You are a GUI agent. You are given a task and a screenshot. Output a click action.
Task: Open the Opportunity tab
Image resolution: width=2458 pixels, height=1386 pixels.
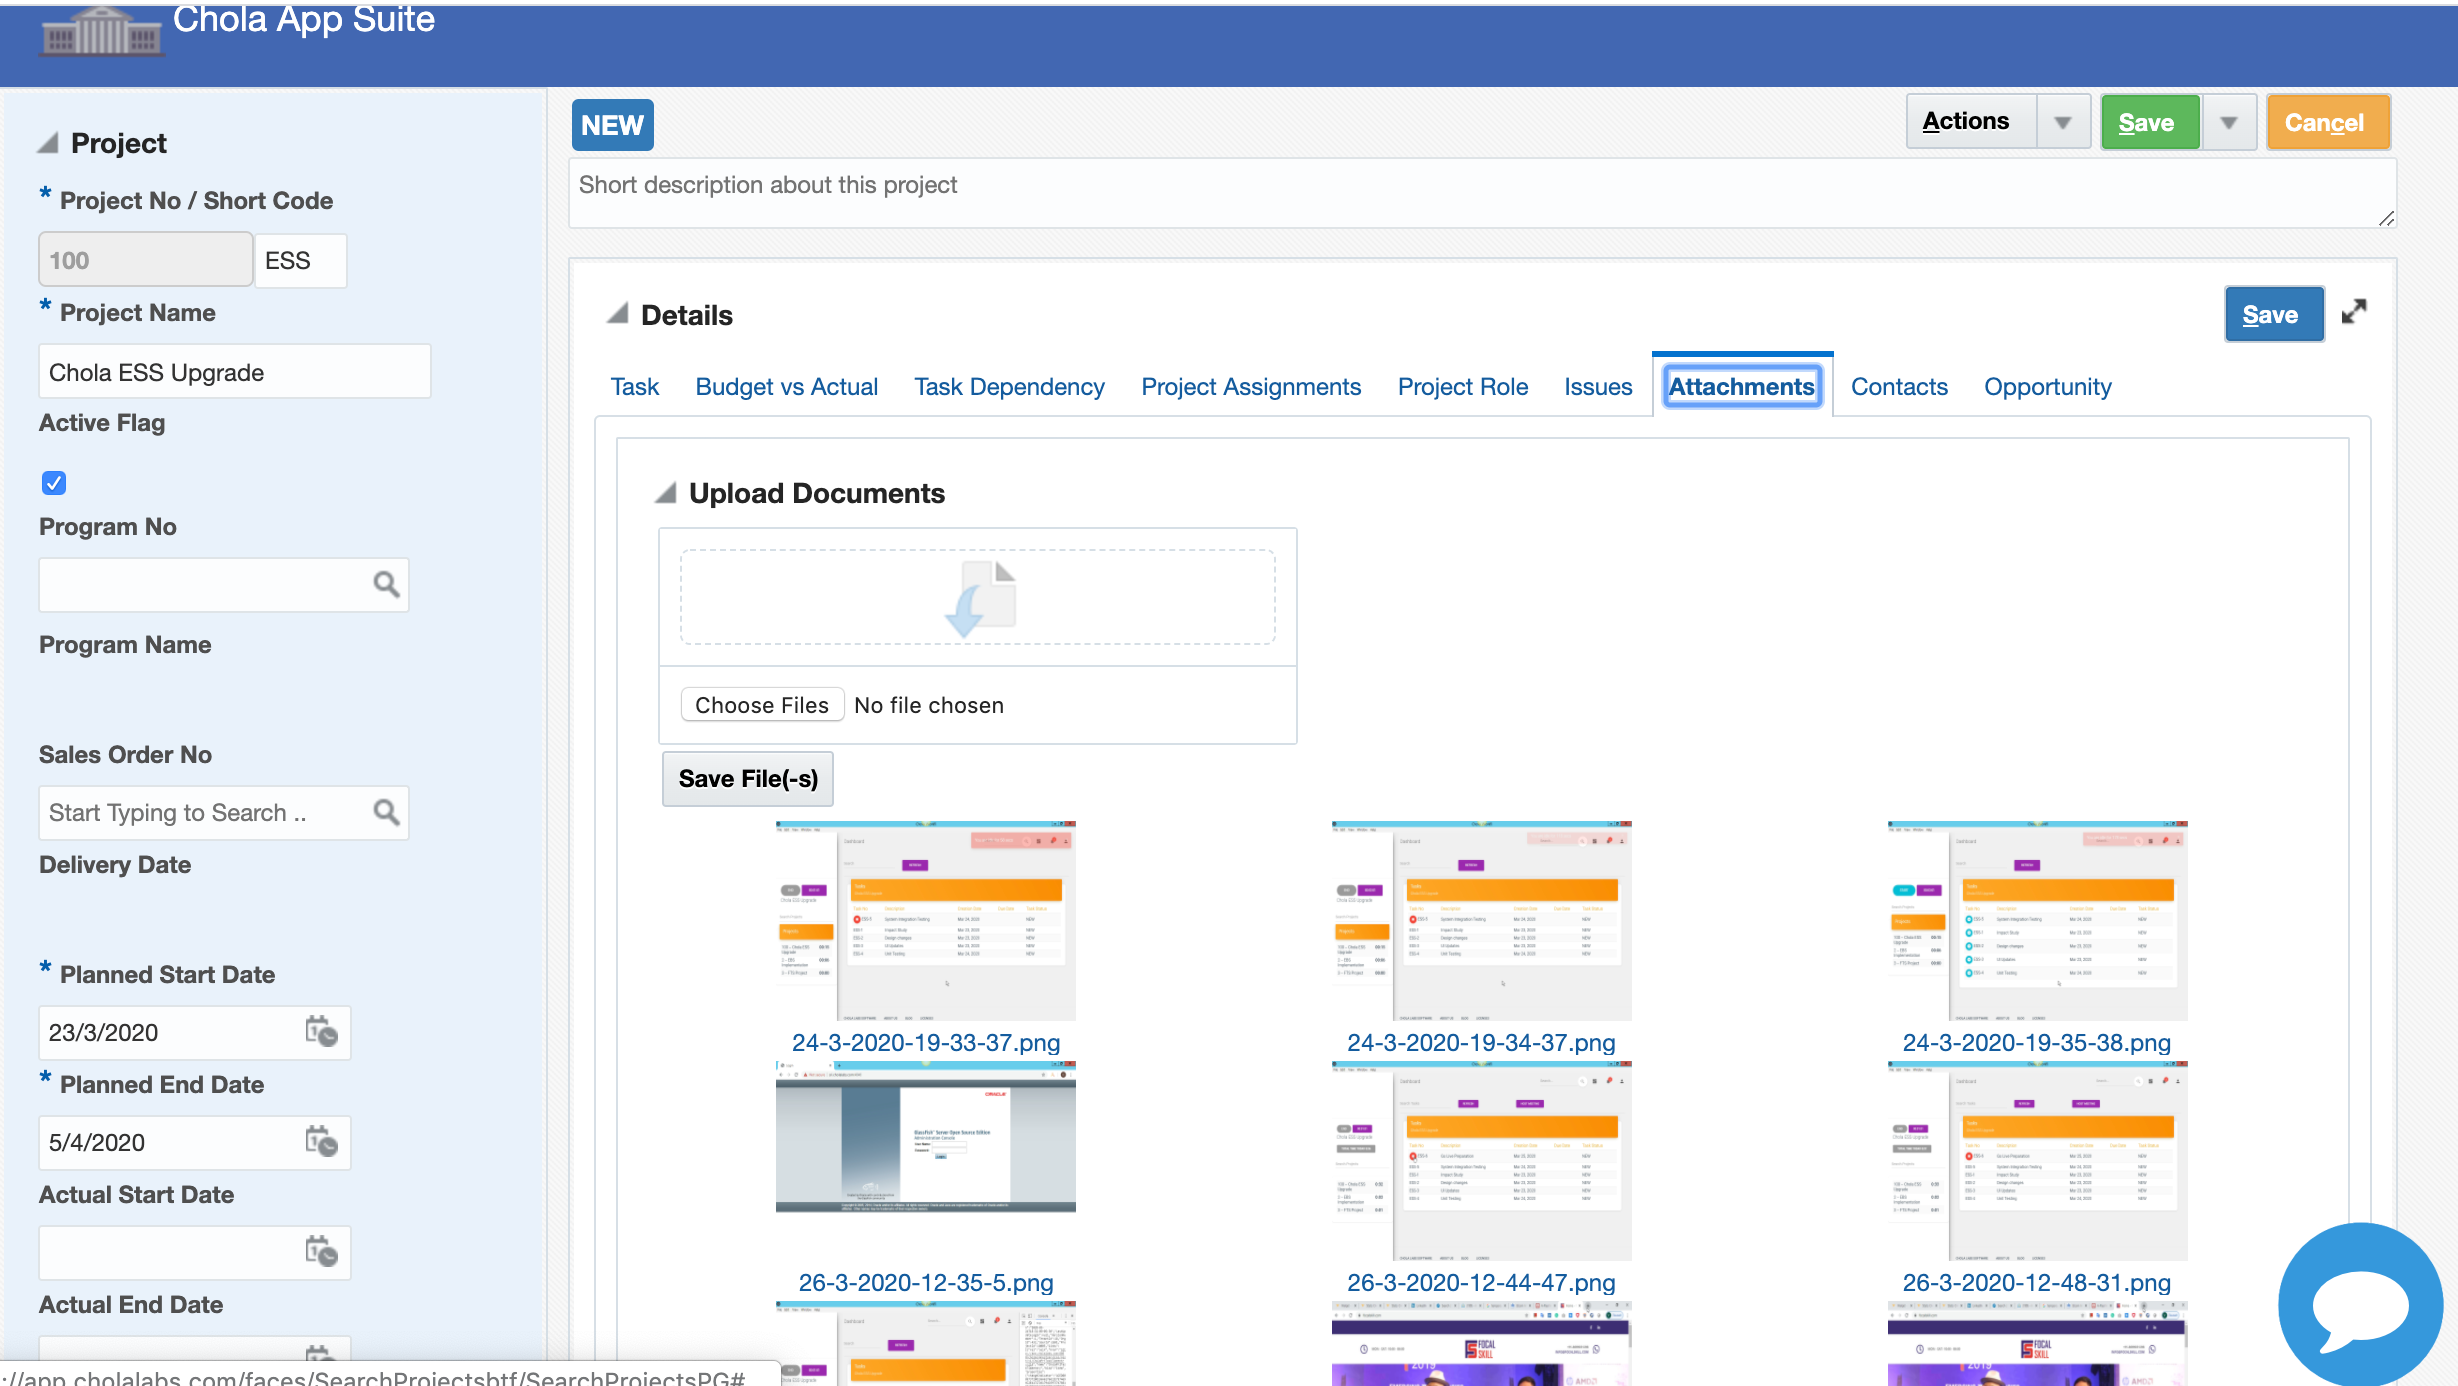[2047, 387]
